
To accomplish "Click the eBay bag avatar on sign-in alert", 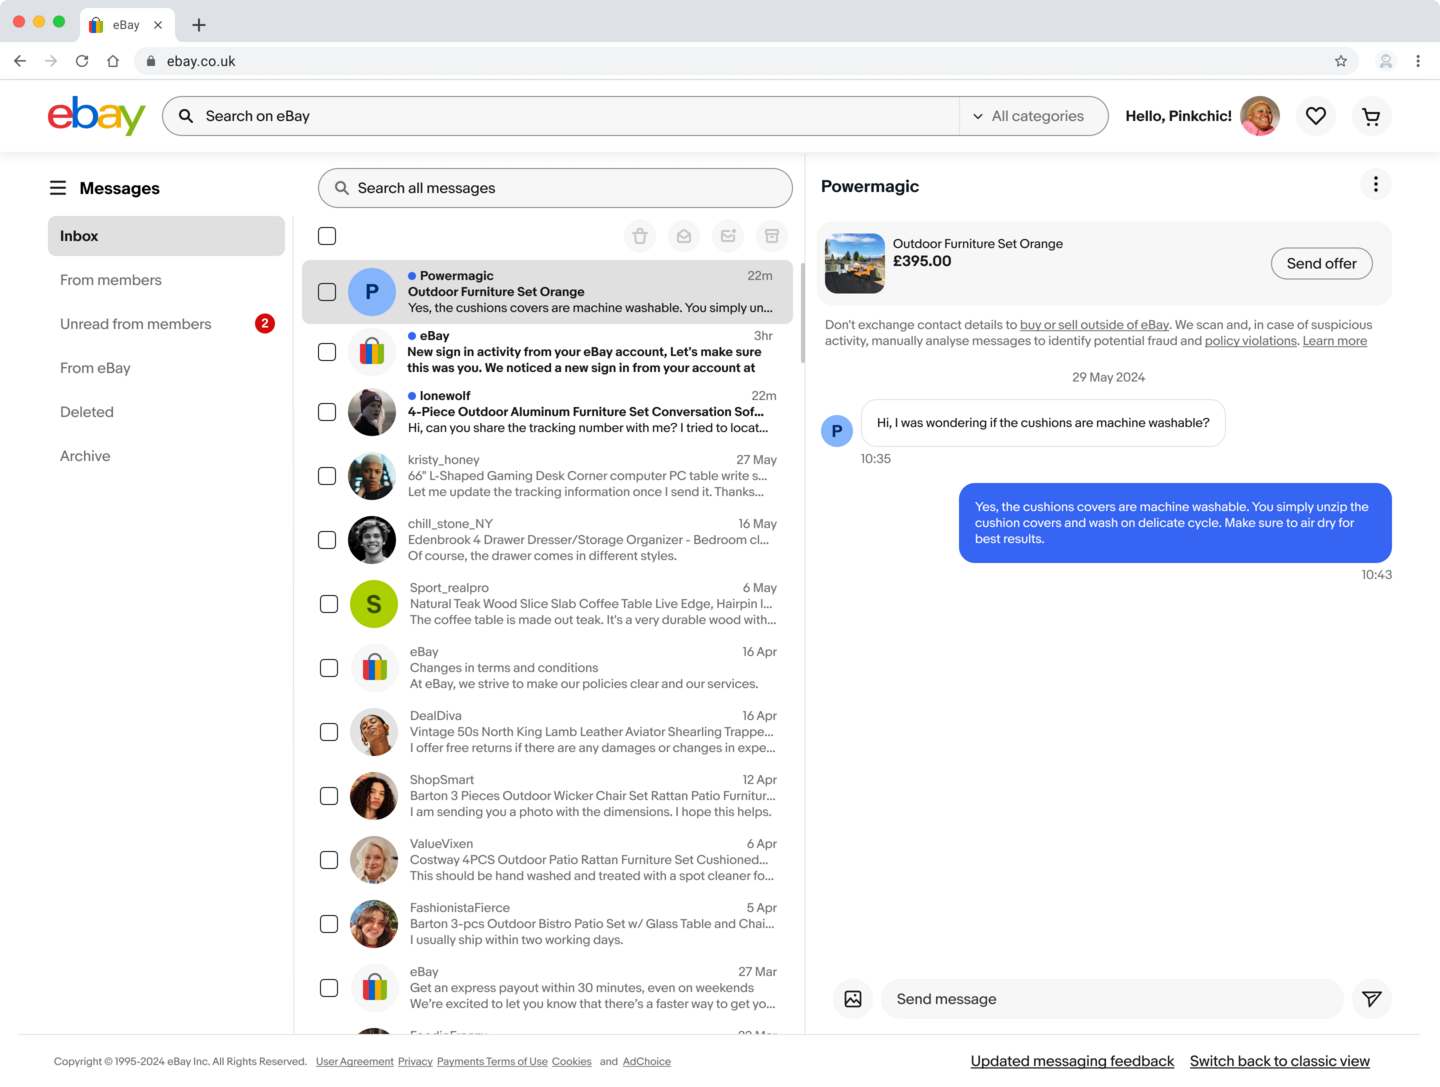I will click(372, 352).
